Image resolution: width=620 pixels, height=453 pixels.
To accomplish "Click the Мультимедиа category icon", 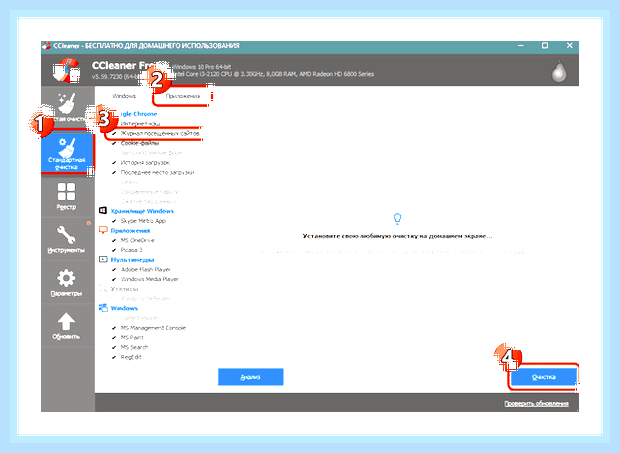I will tap(103, 259).
